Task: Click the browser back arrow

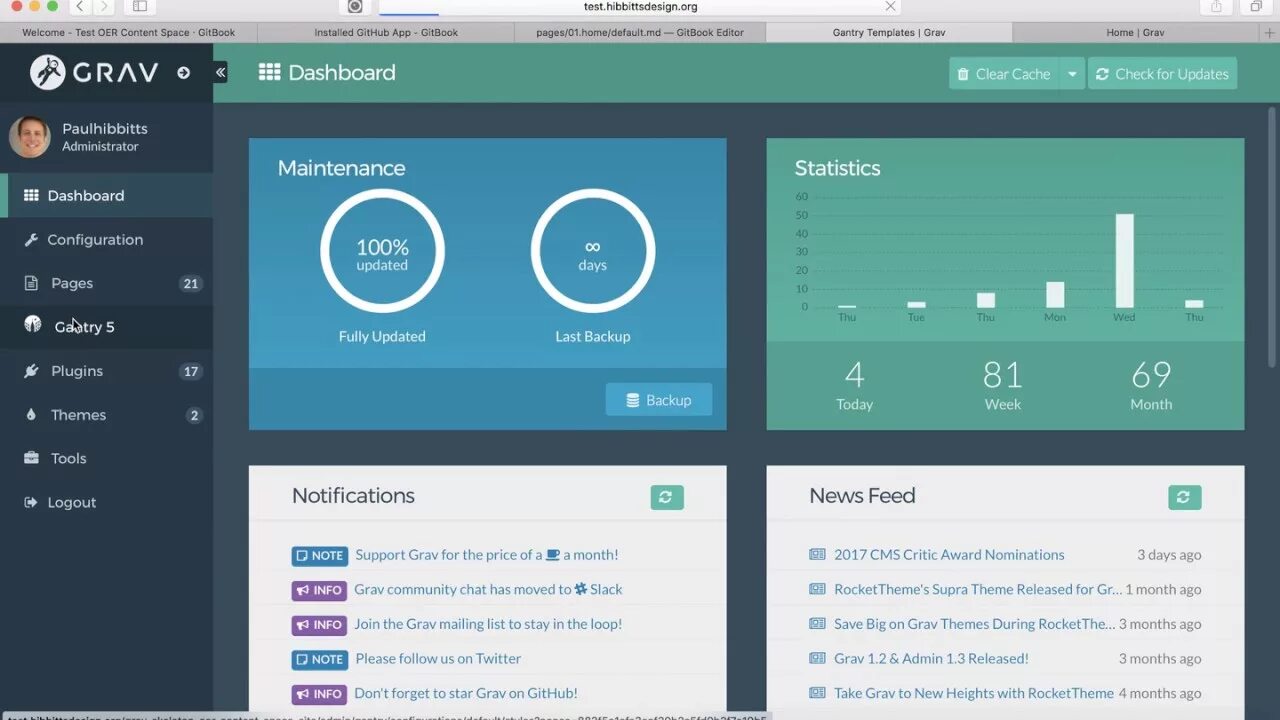Action: coord(80,6)
